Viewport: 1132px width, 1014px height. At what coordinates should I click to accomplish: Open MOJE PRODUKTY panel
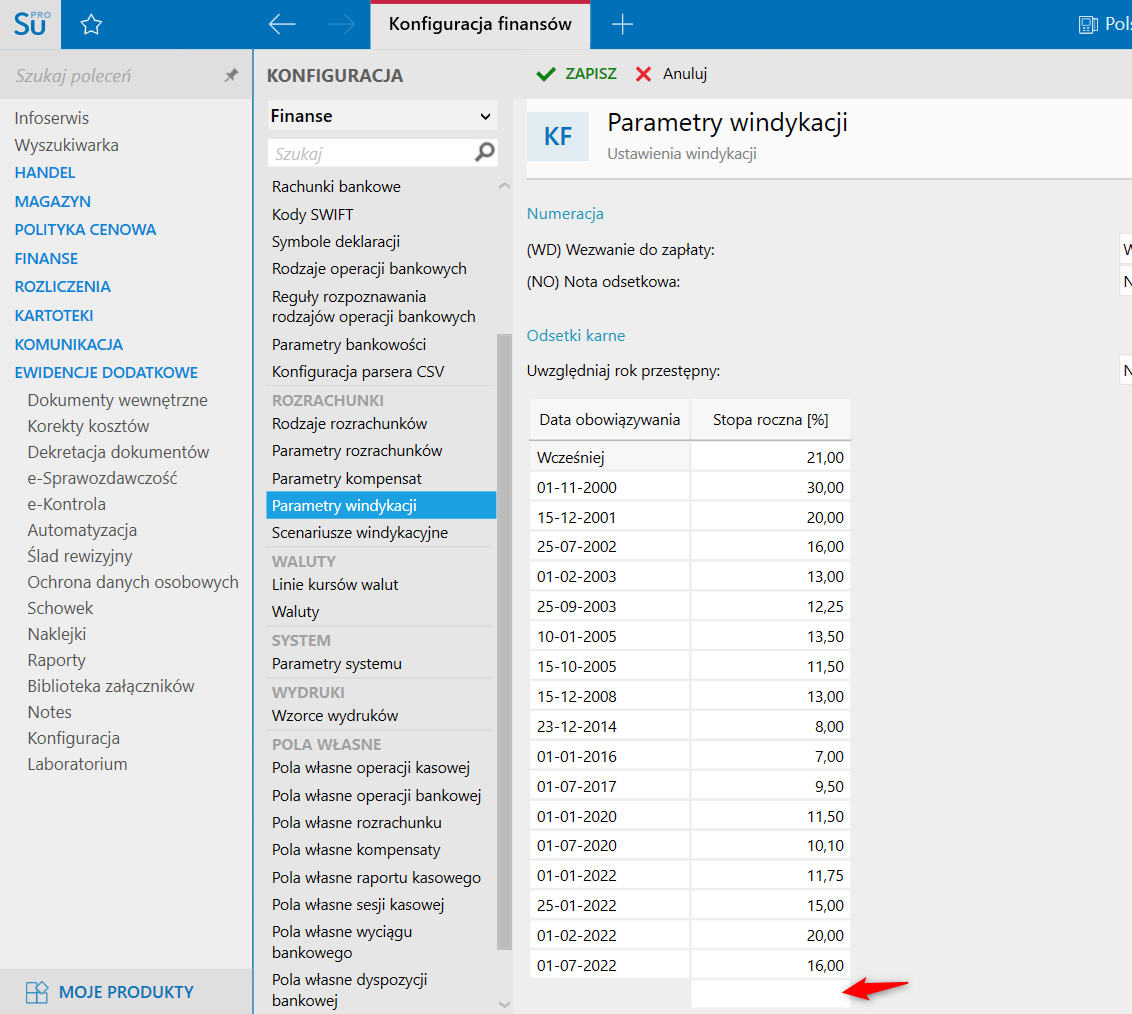click(x=126, y=992)
